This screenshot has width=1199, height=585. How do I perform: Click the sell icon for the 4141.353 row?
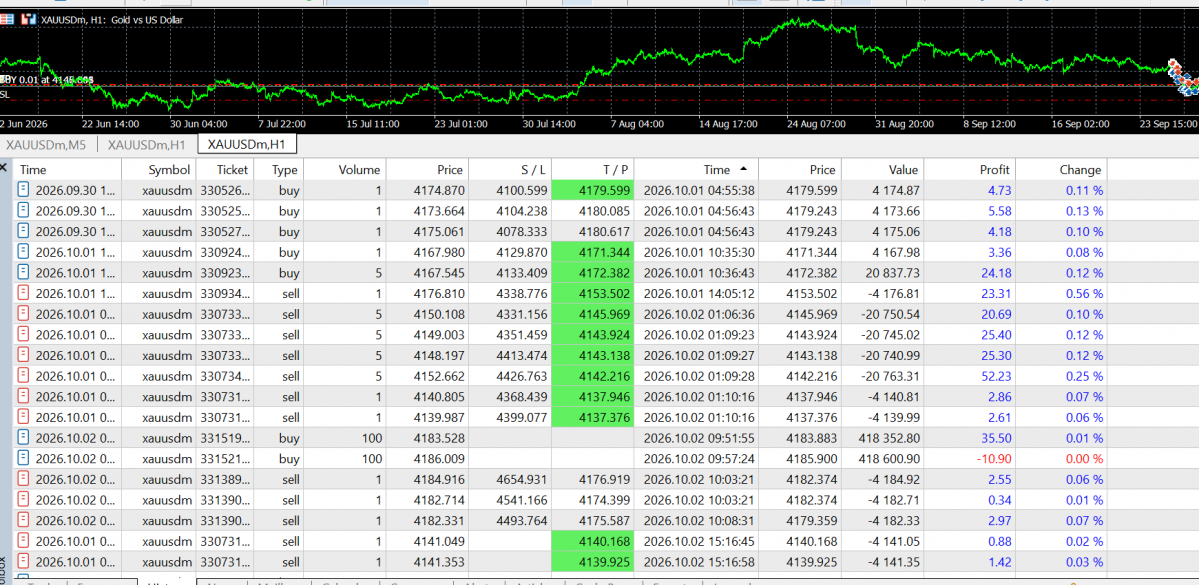click(23, 561)
